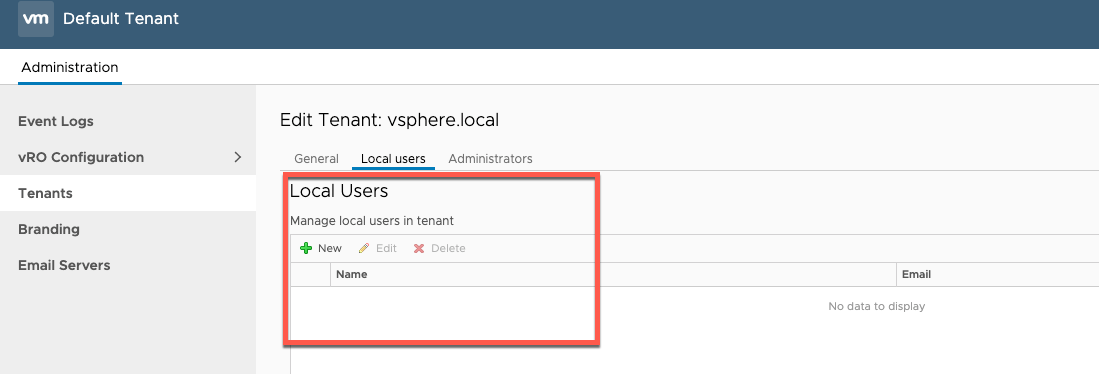Click the No data to display message
Image resolution: width=1099 pixels, height=374 pixels.
coord(877,306)
